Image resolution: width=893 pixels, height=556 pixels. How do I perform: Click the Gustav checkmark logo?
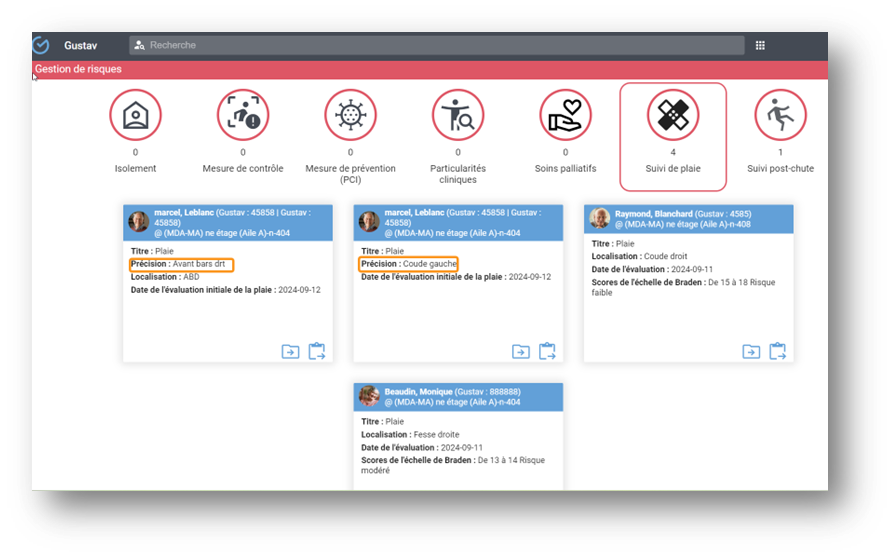point(40,45)
